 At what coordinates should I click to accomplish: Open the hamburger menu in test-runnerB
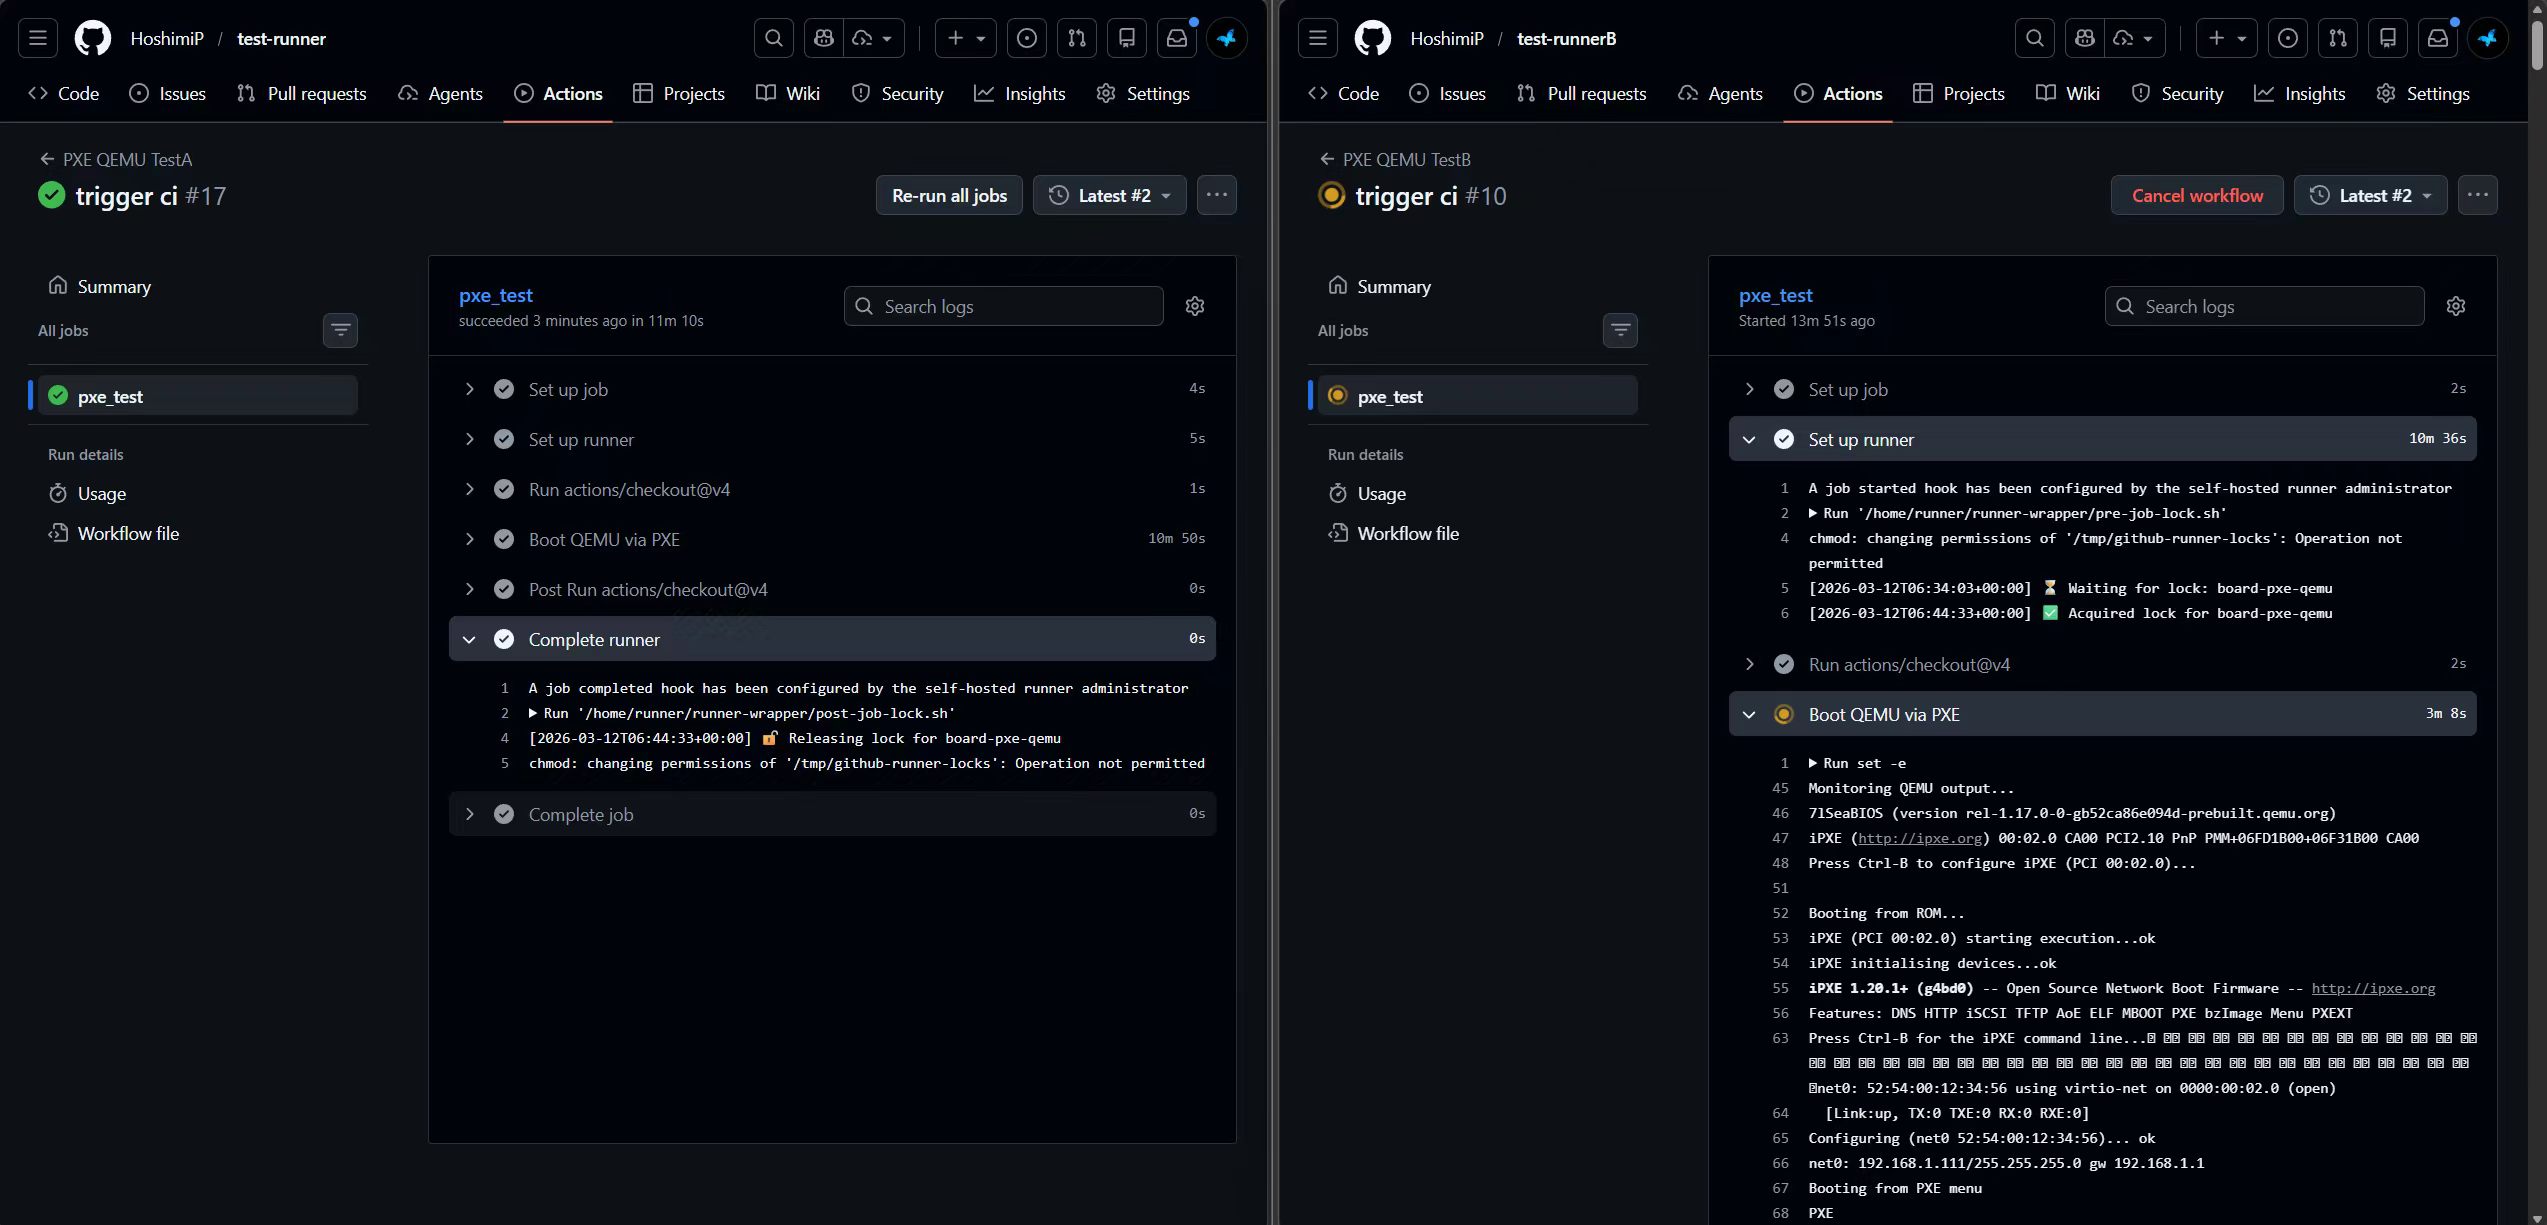pyautogui.click(x=1317, y=38)
